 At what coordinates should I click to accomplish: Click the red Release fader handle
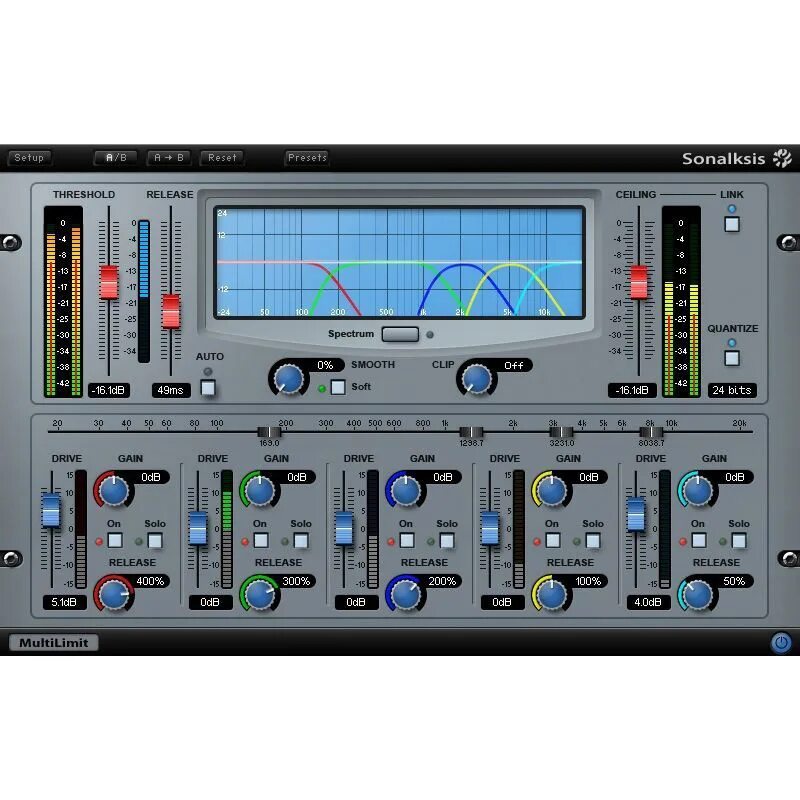(171, 311)
